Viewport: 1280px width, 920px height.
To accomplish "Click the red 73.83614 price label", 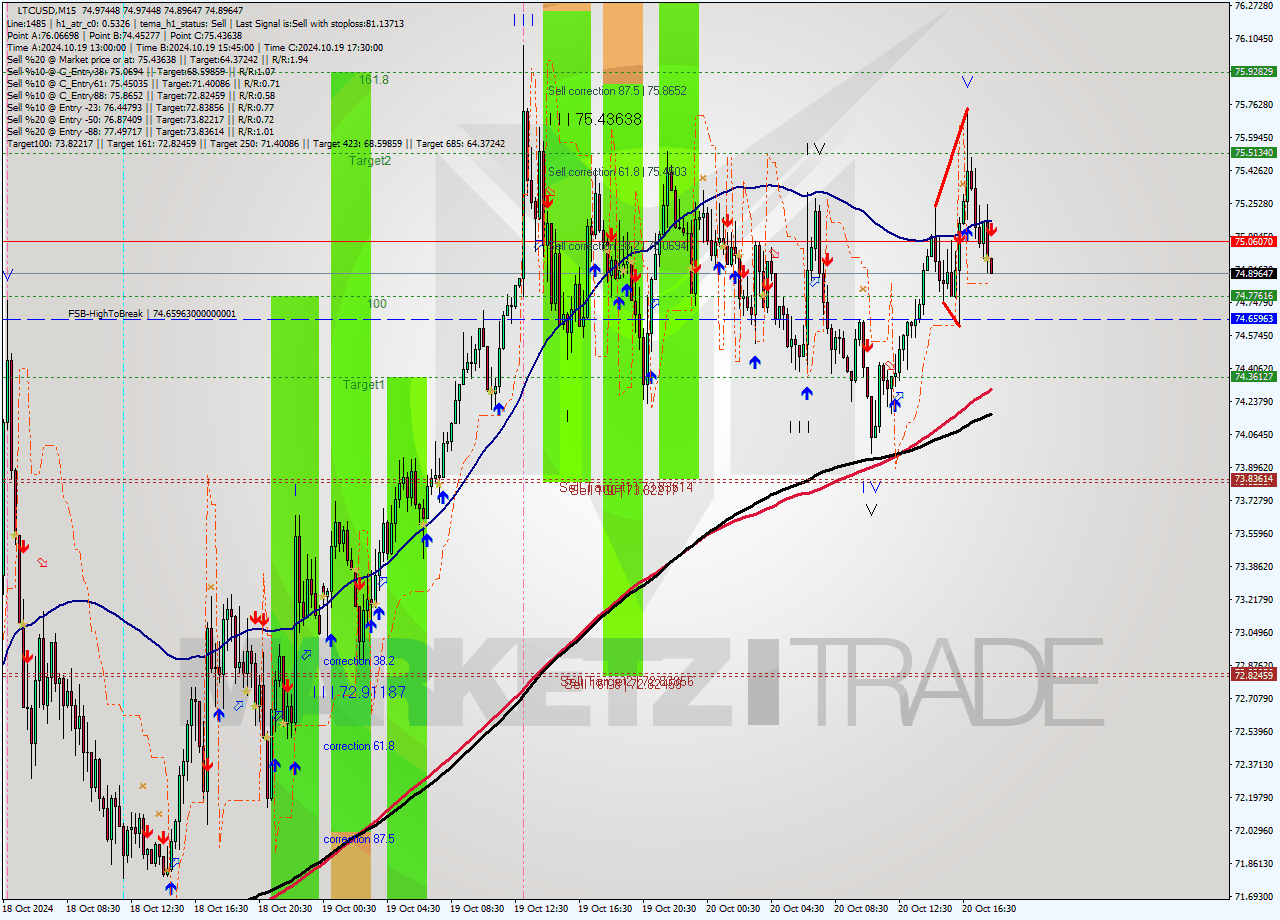I will pos(1254,479).
